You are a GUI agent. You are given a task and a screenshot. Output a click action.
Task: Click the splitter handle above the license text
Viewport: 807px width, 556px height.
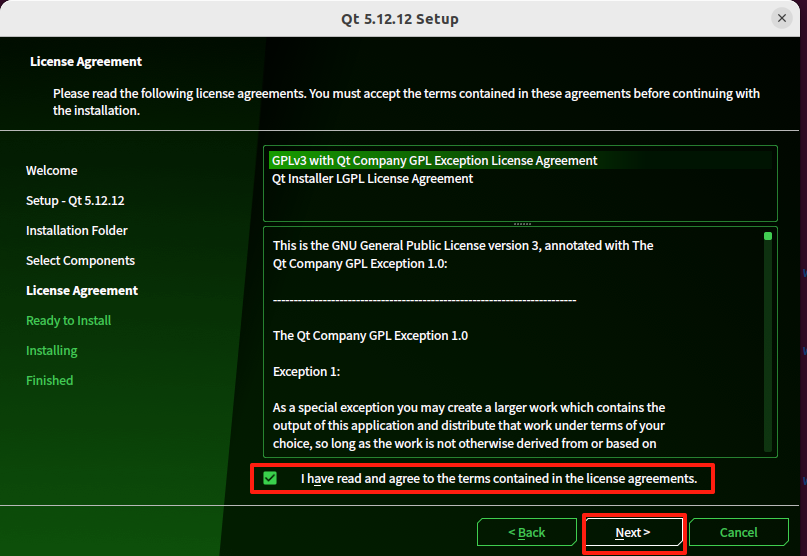coord(520,224)
